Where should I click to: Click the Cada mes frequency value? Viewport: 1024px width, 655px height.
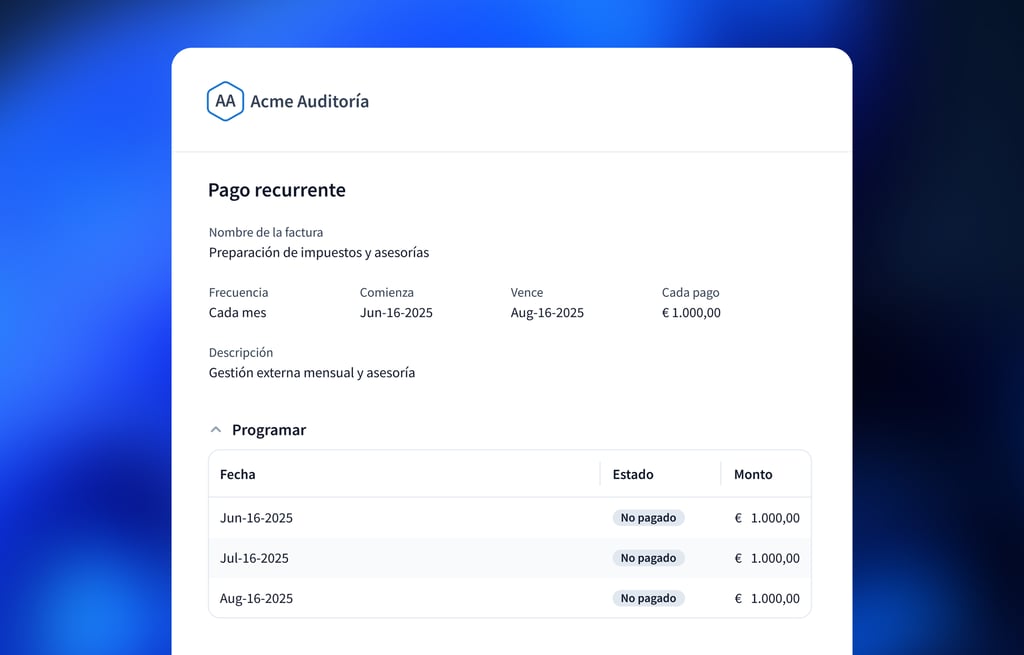click(x=237, y=313)
